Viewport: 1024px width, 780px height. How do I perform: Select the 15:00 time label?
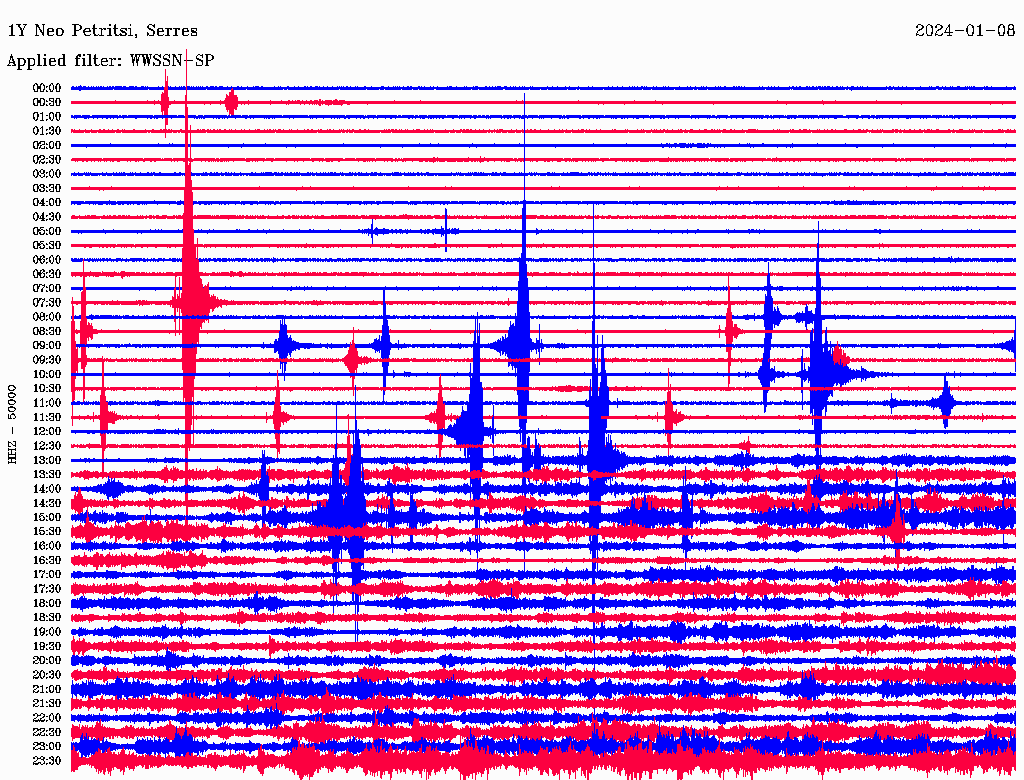pyautogui.click(x=47, y=517)
